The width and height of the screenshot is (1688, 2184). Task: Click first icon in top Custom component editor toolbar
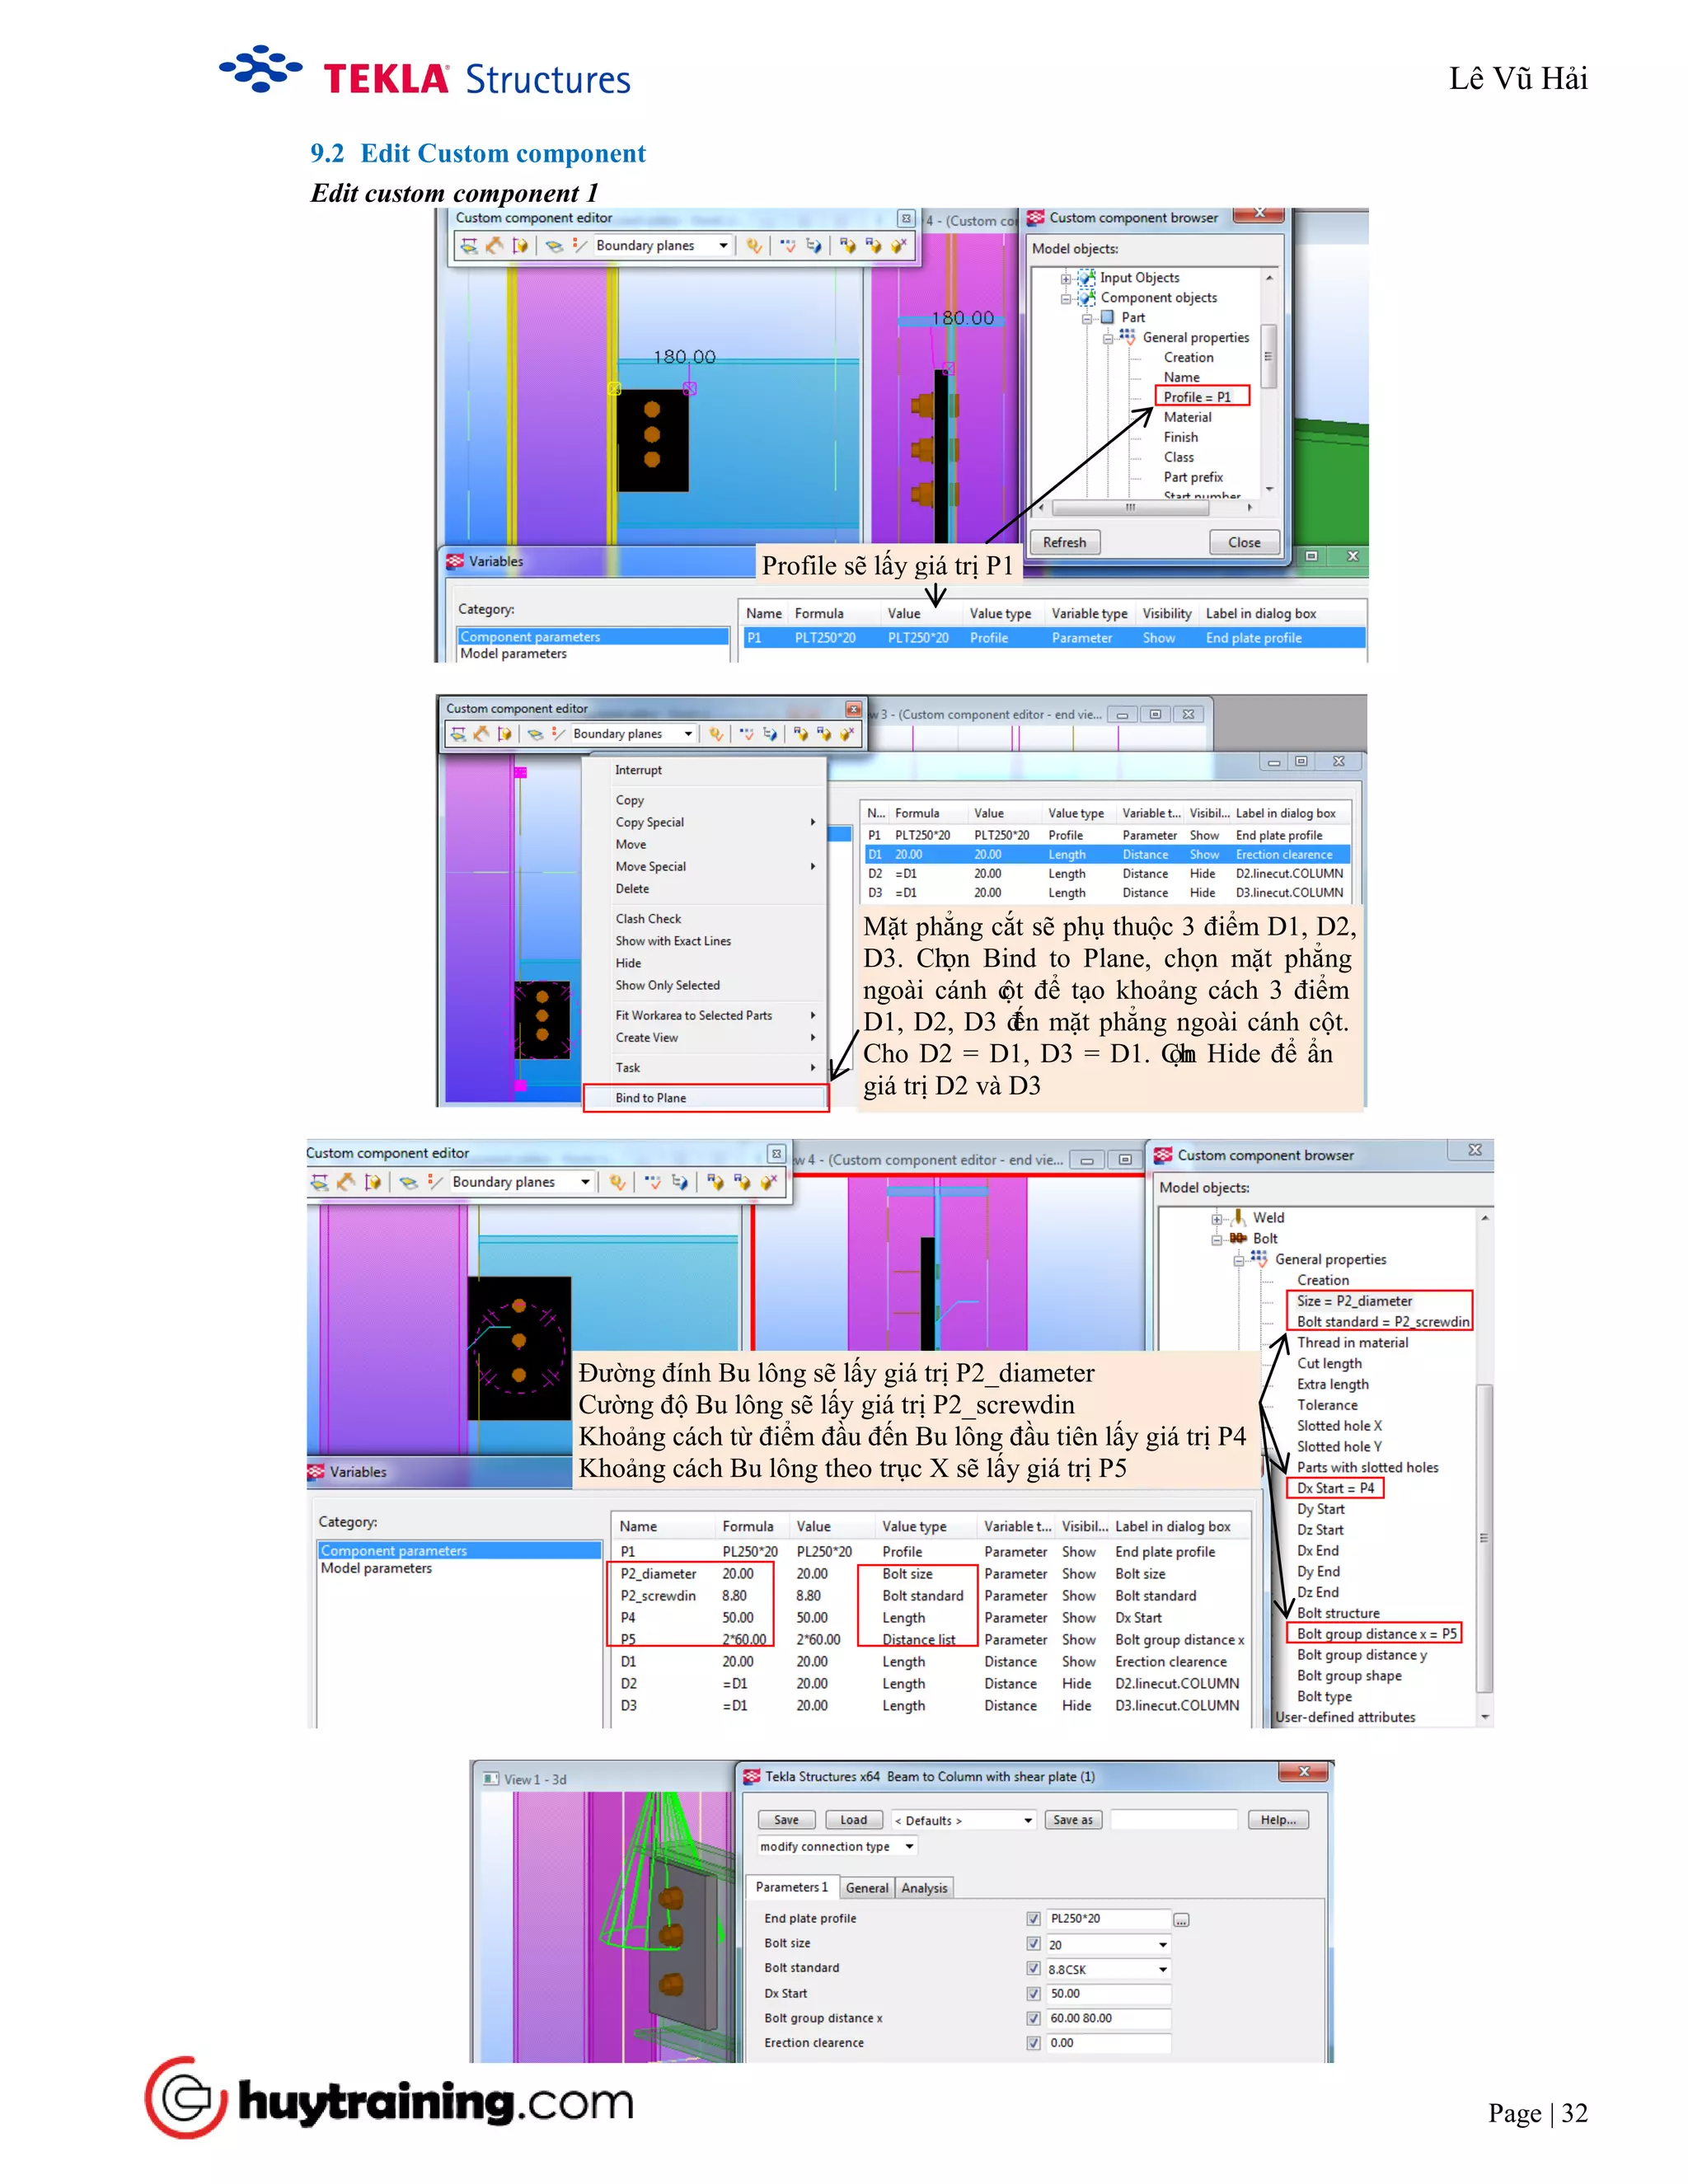click(469, 246)
